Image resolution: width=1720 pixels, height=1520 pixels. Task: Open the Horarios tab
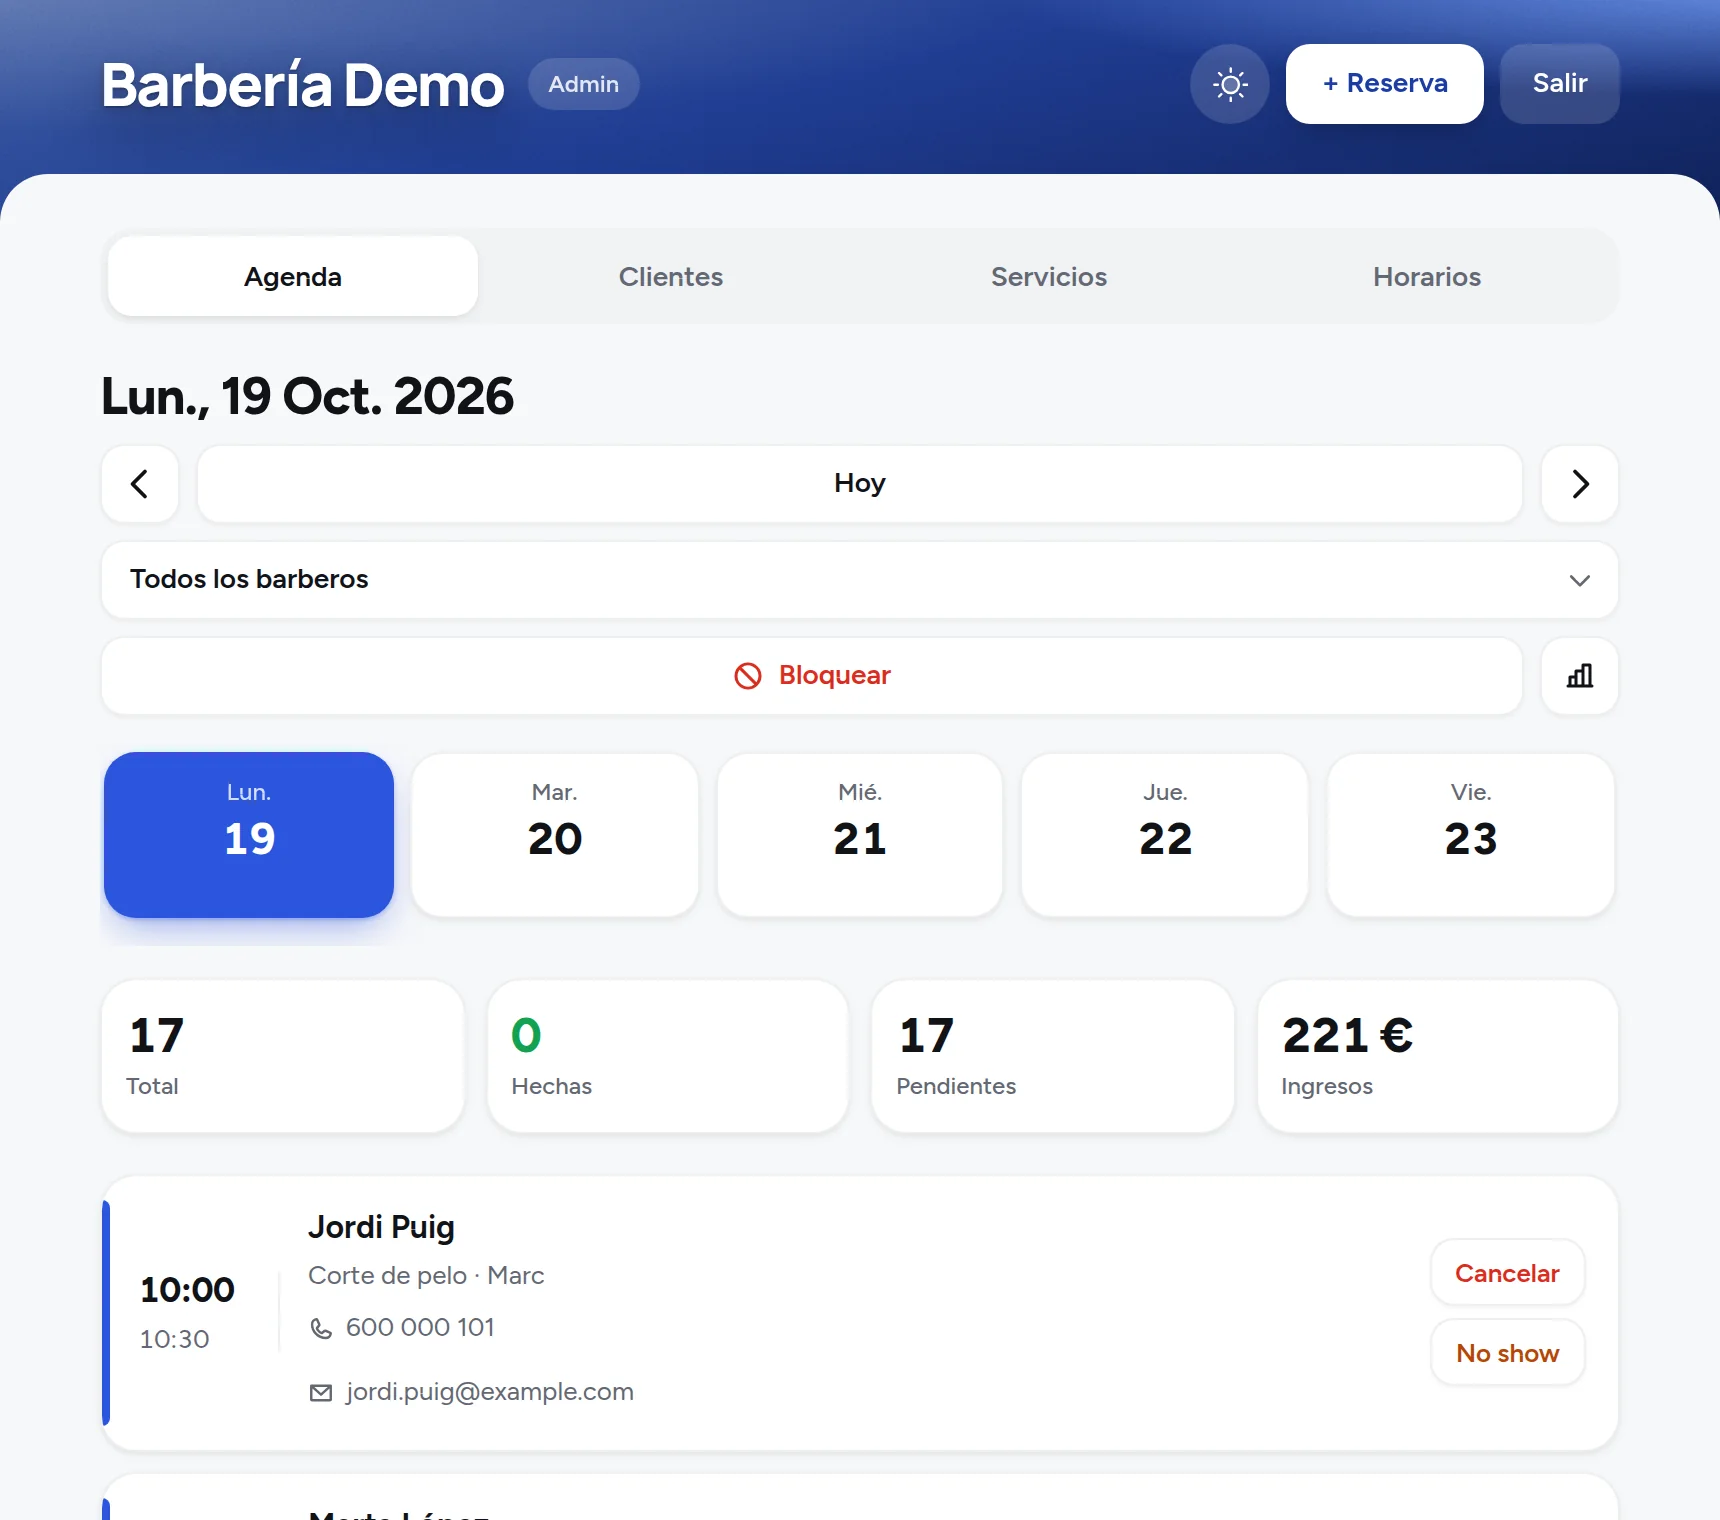(x=1427, y=277)
